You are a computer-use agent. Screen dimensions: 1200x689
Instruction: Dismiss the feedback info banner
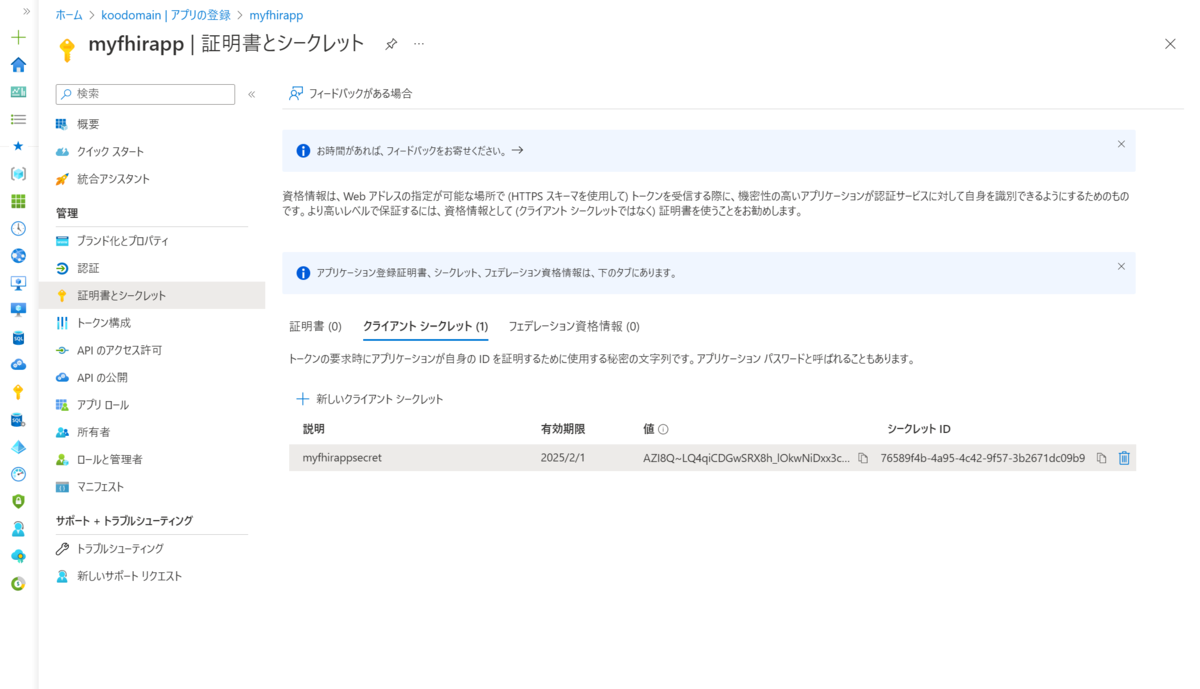(x=1121, y=144)
